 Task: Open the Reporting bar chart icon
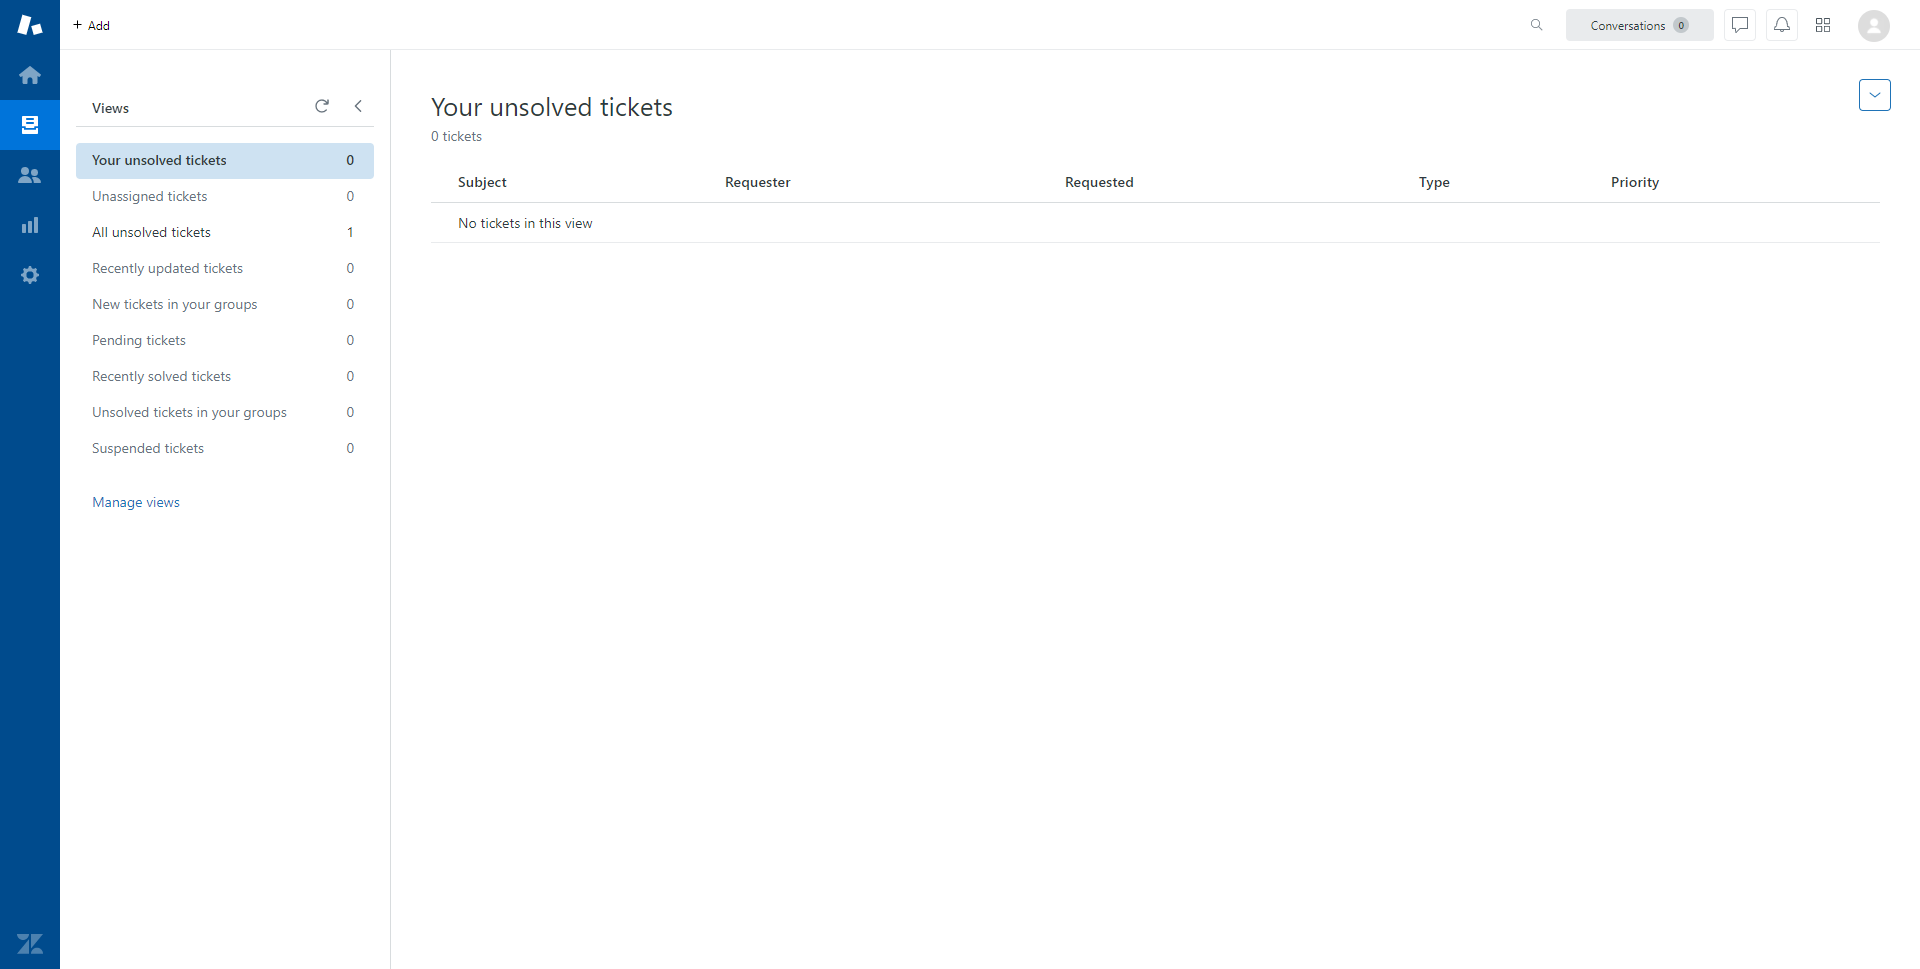30,225
